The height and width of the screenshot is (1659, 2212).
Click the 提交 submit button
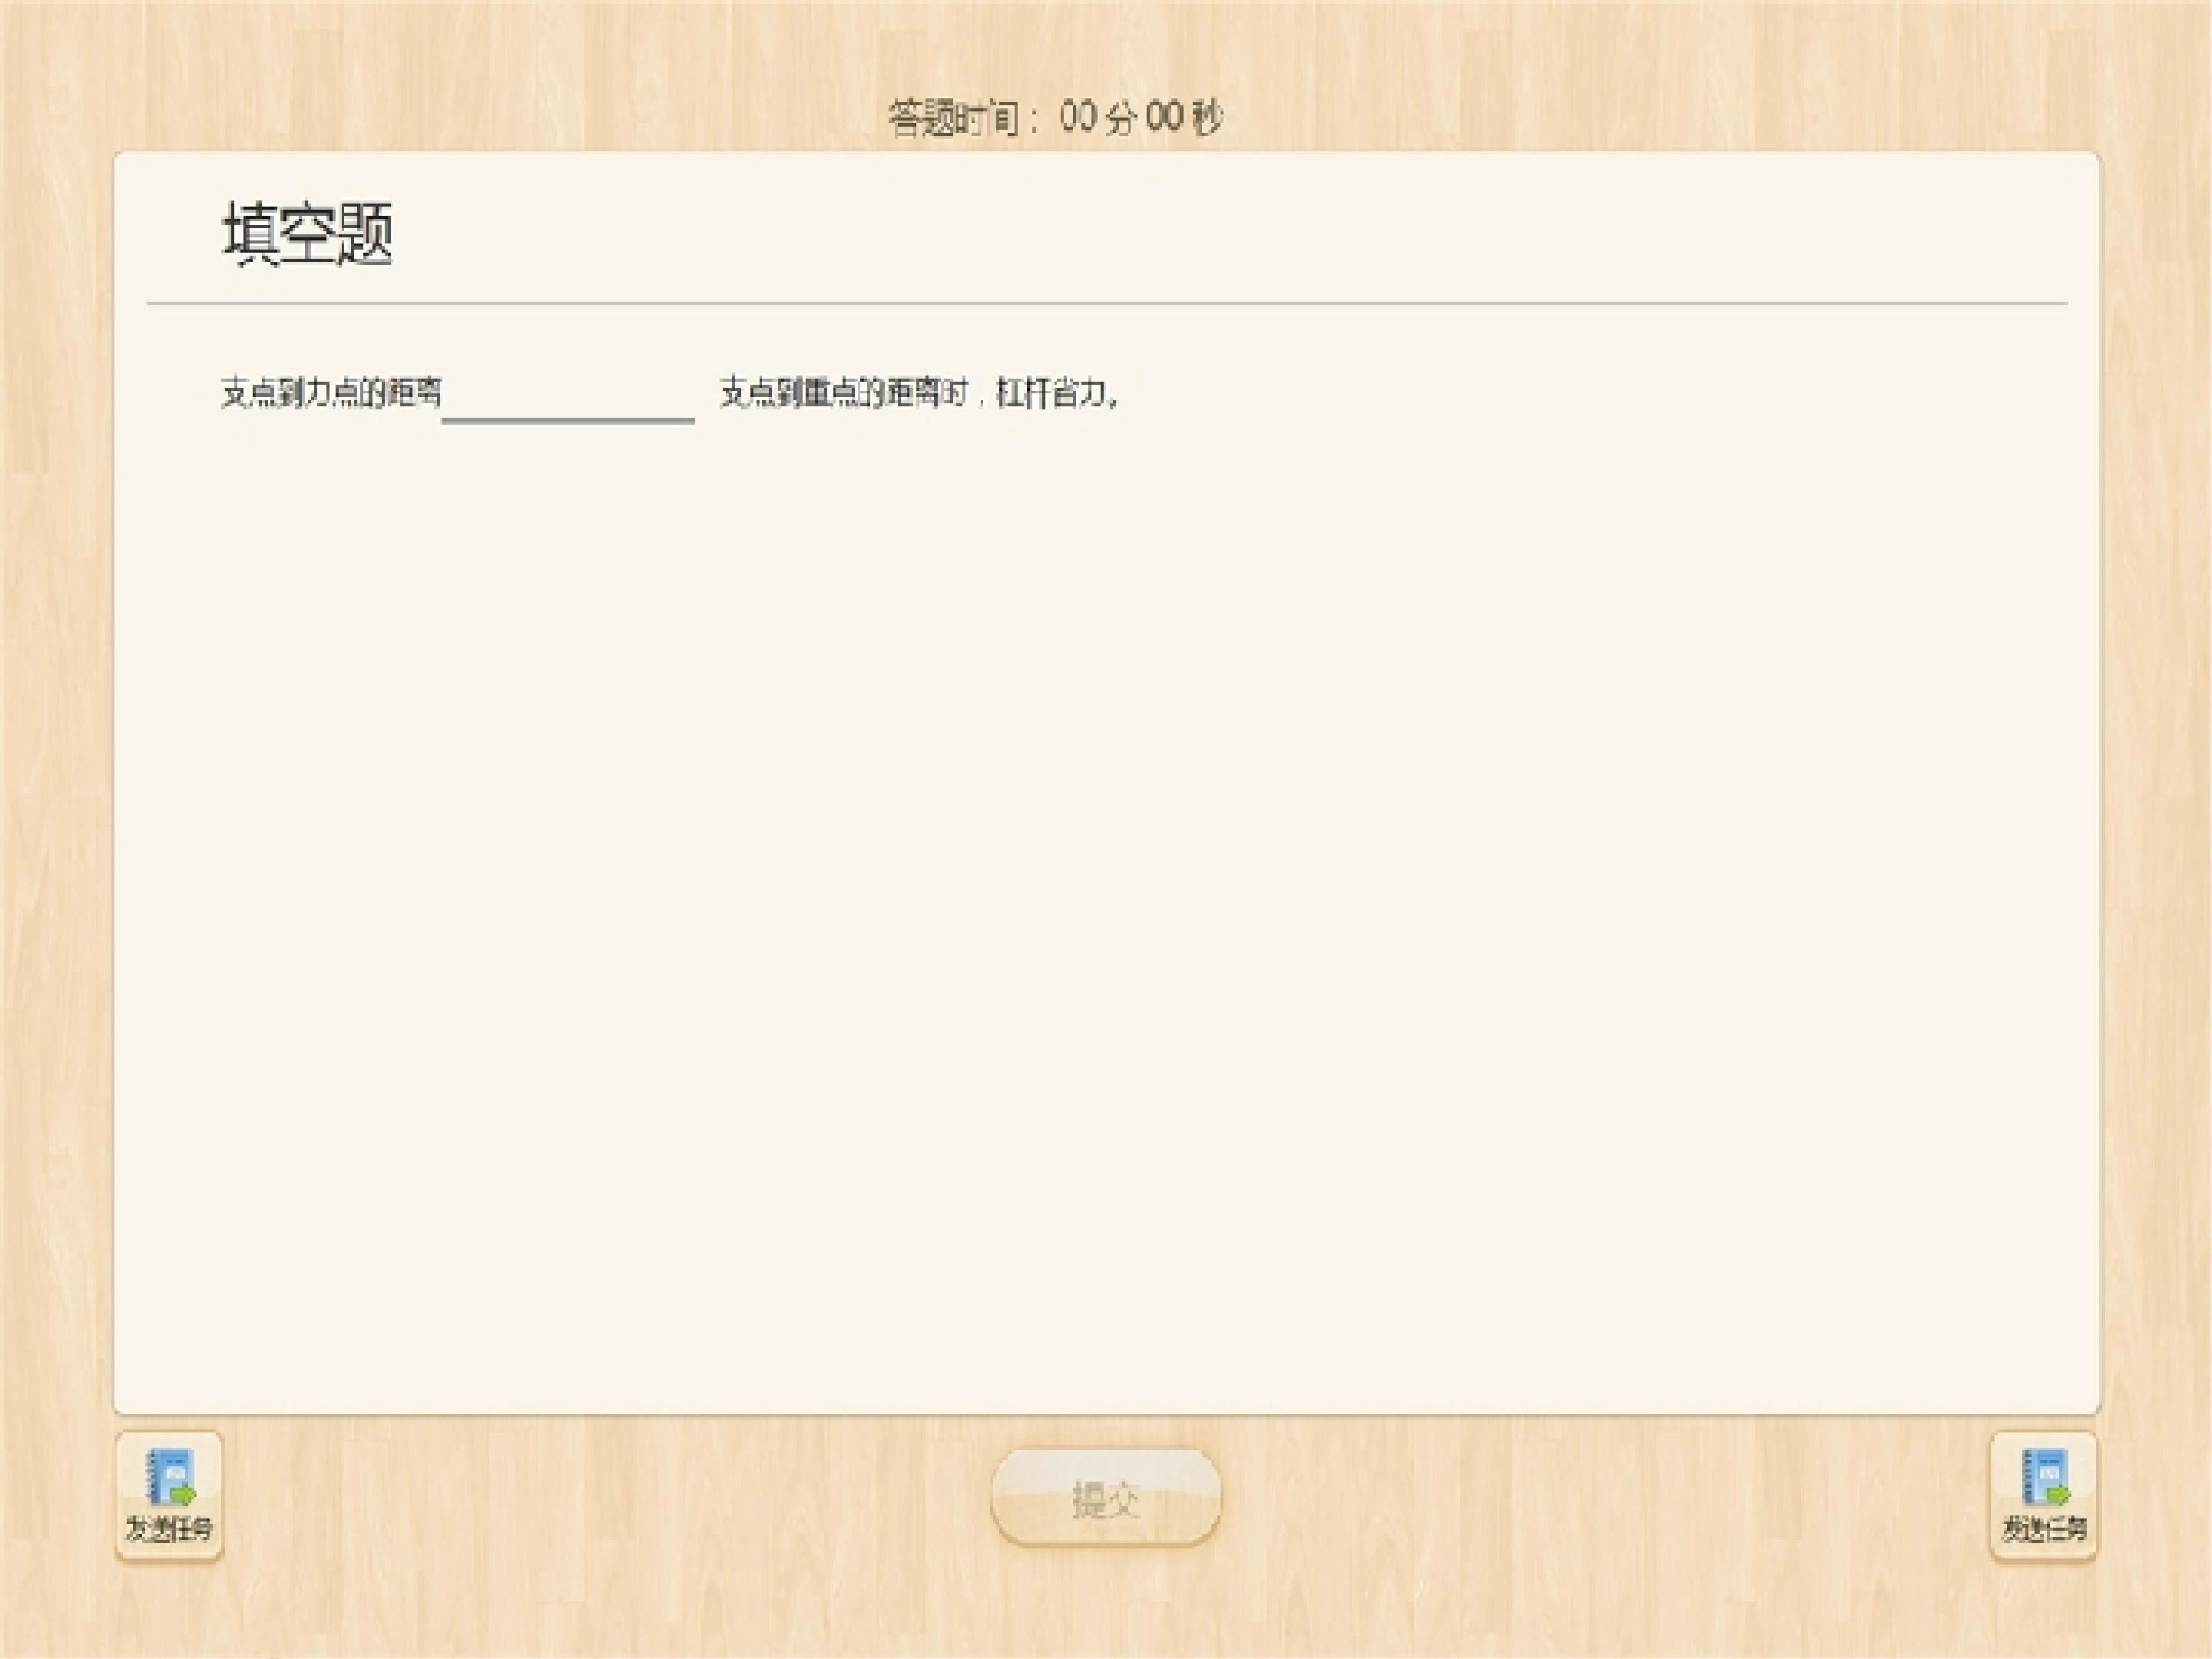tap(1106, 1498)
